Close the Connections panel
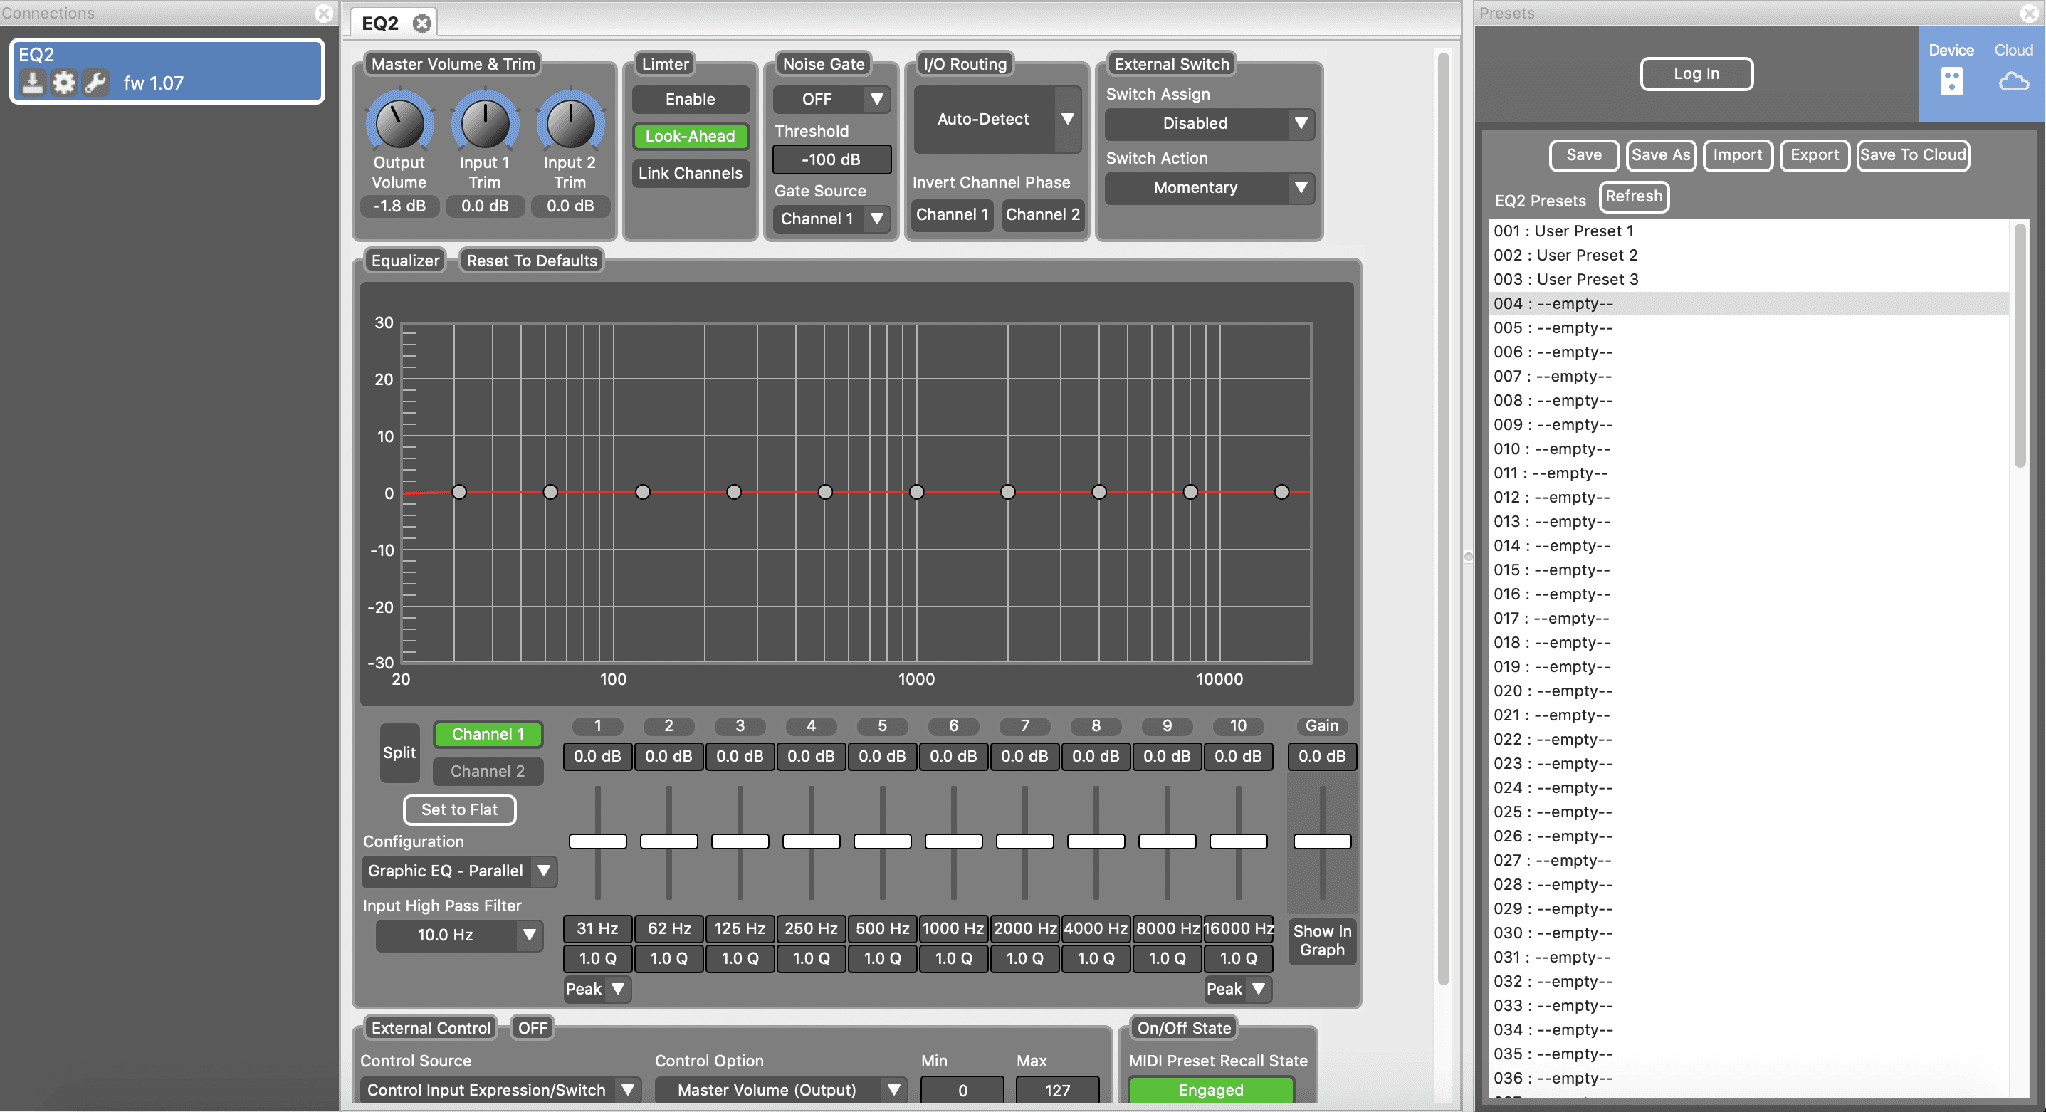 tap(323, 13)
